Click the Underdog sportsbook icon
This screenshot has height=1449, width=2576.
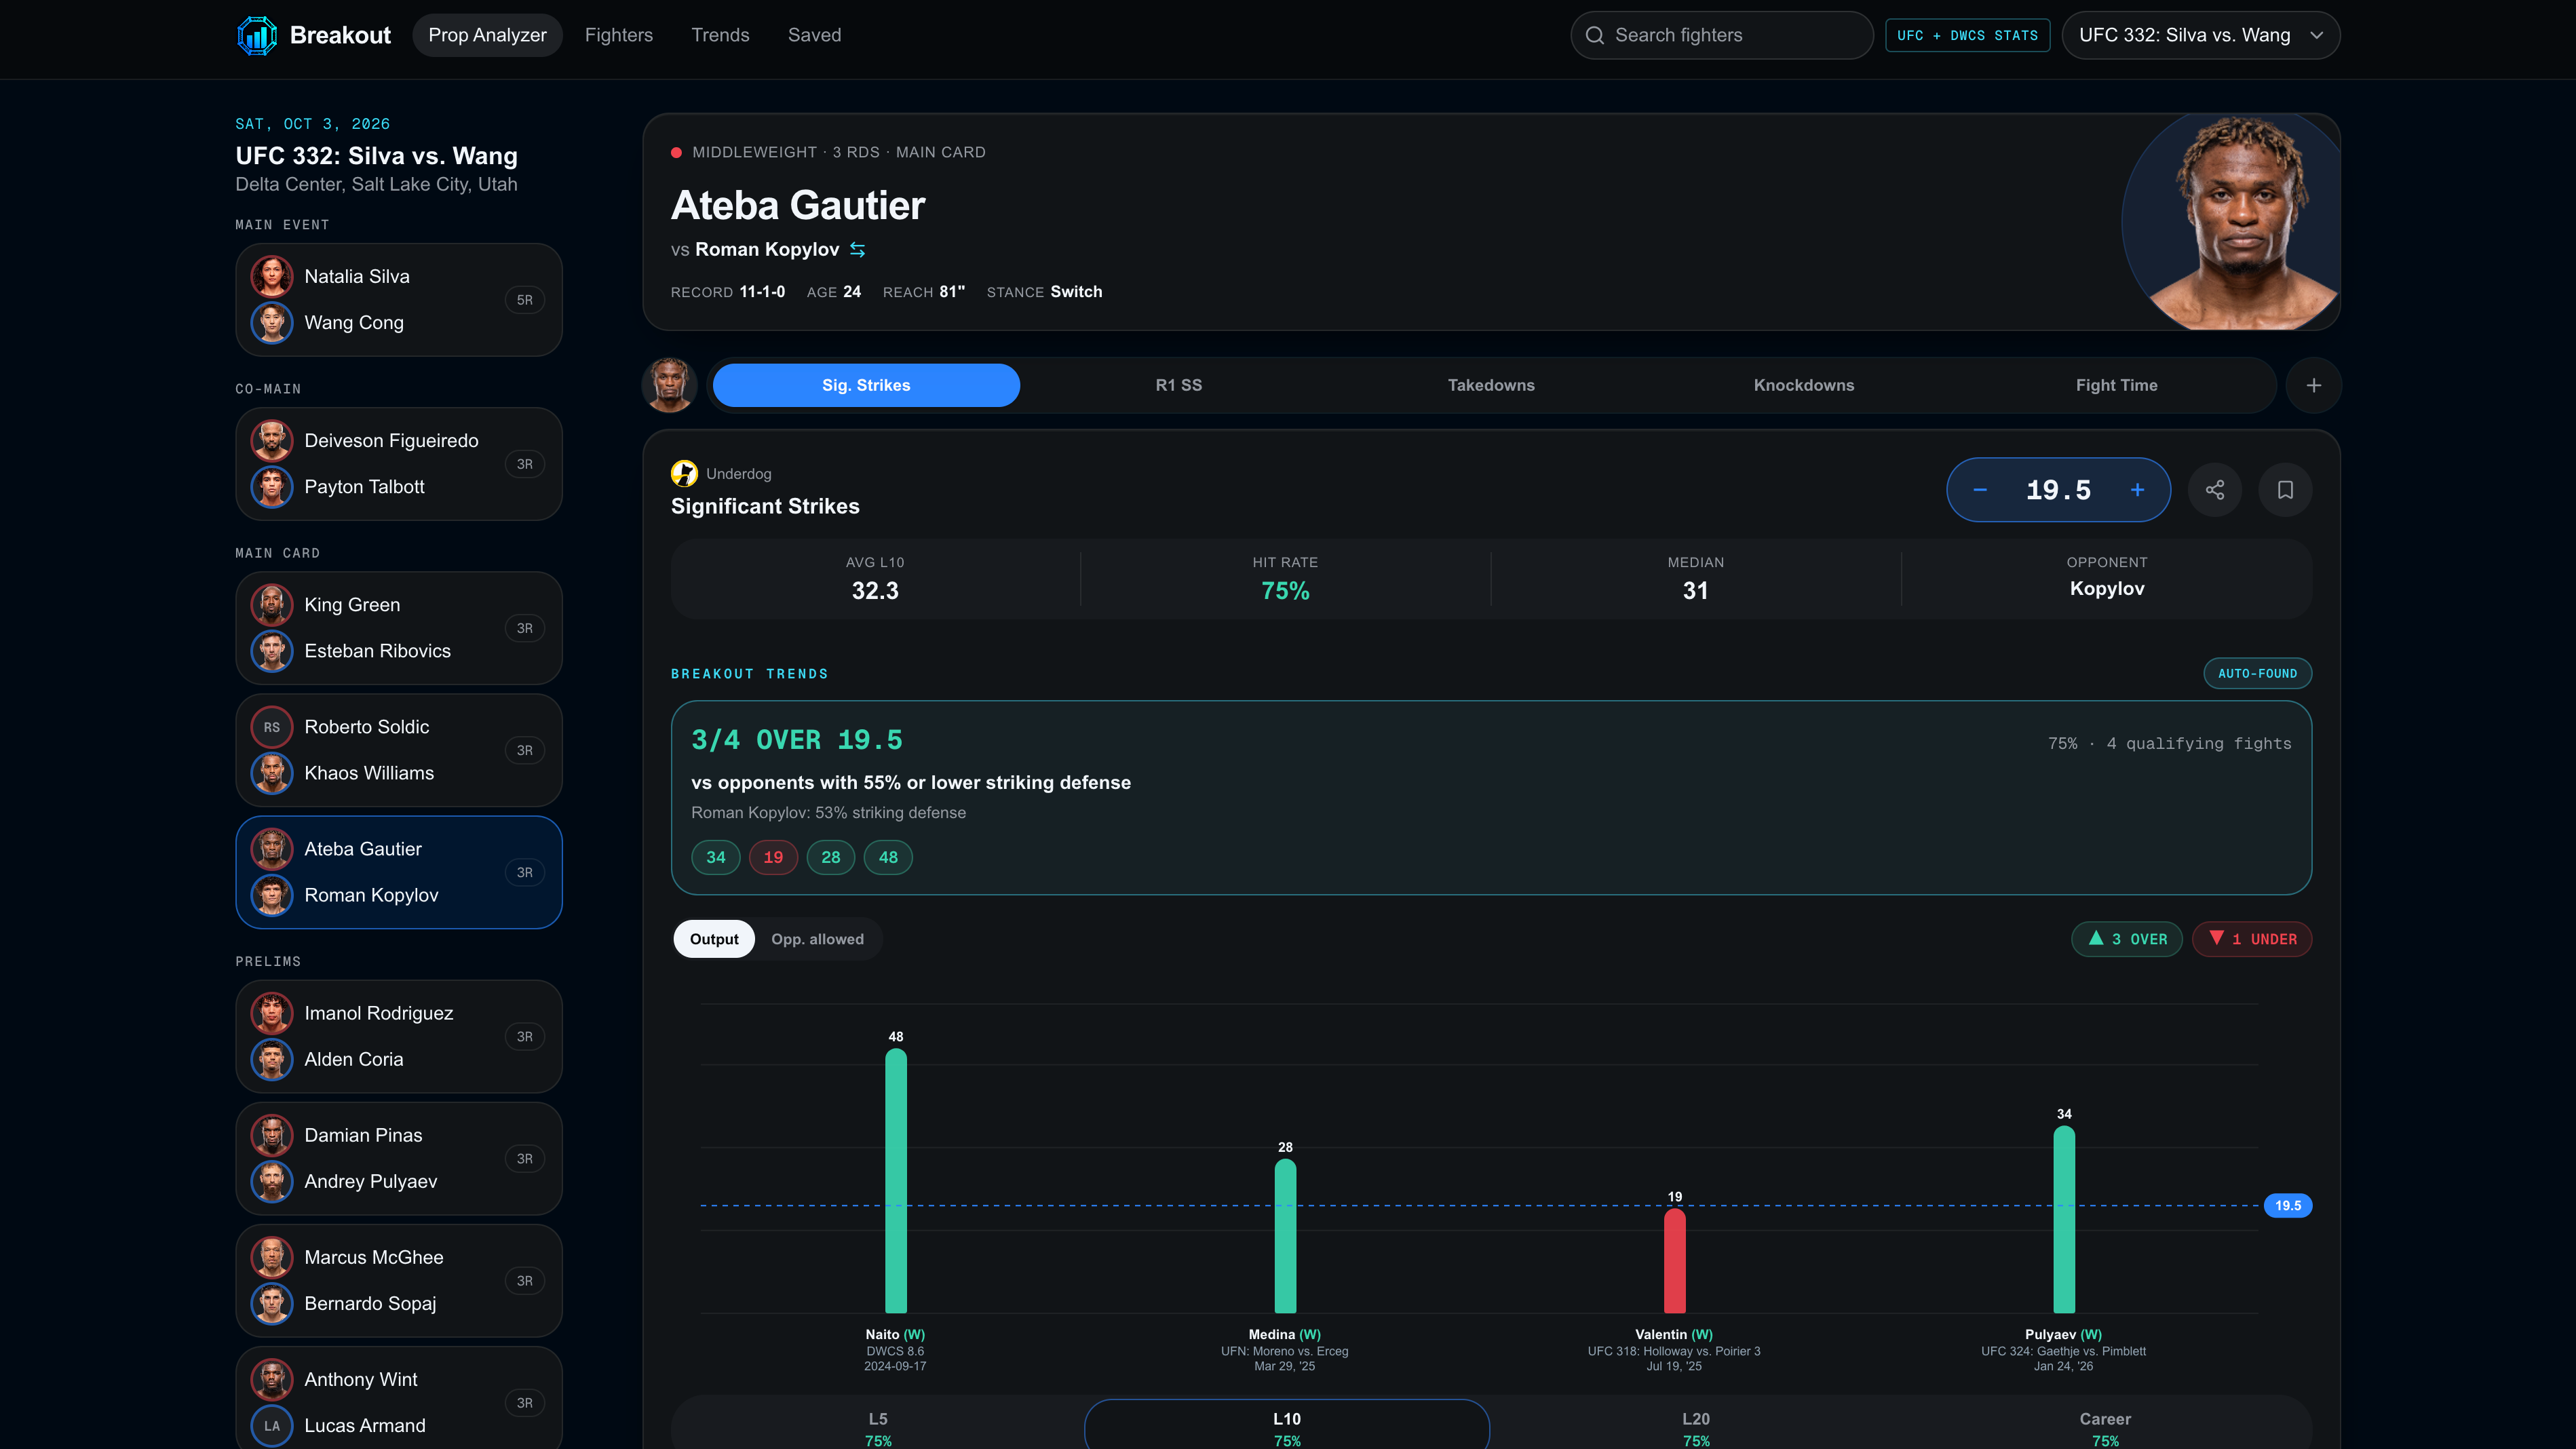684,473
